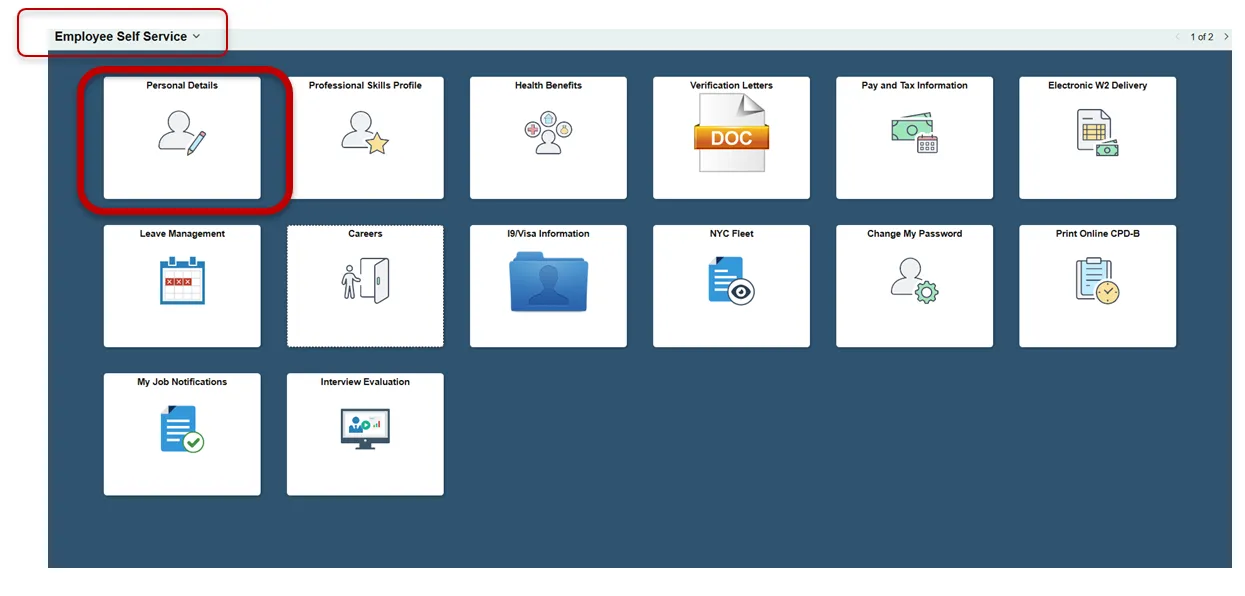Screen dimensions: 1245x596
Task: Click the "Change My Password" tile title
Action: [914, 234]
